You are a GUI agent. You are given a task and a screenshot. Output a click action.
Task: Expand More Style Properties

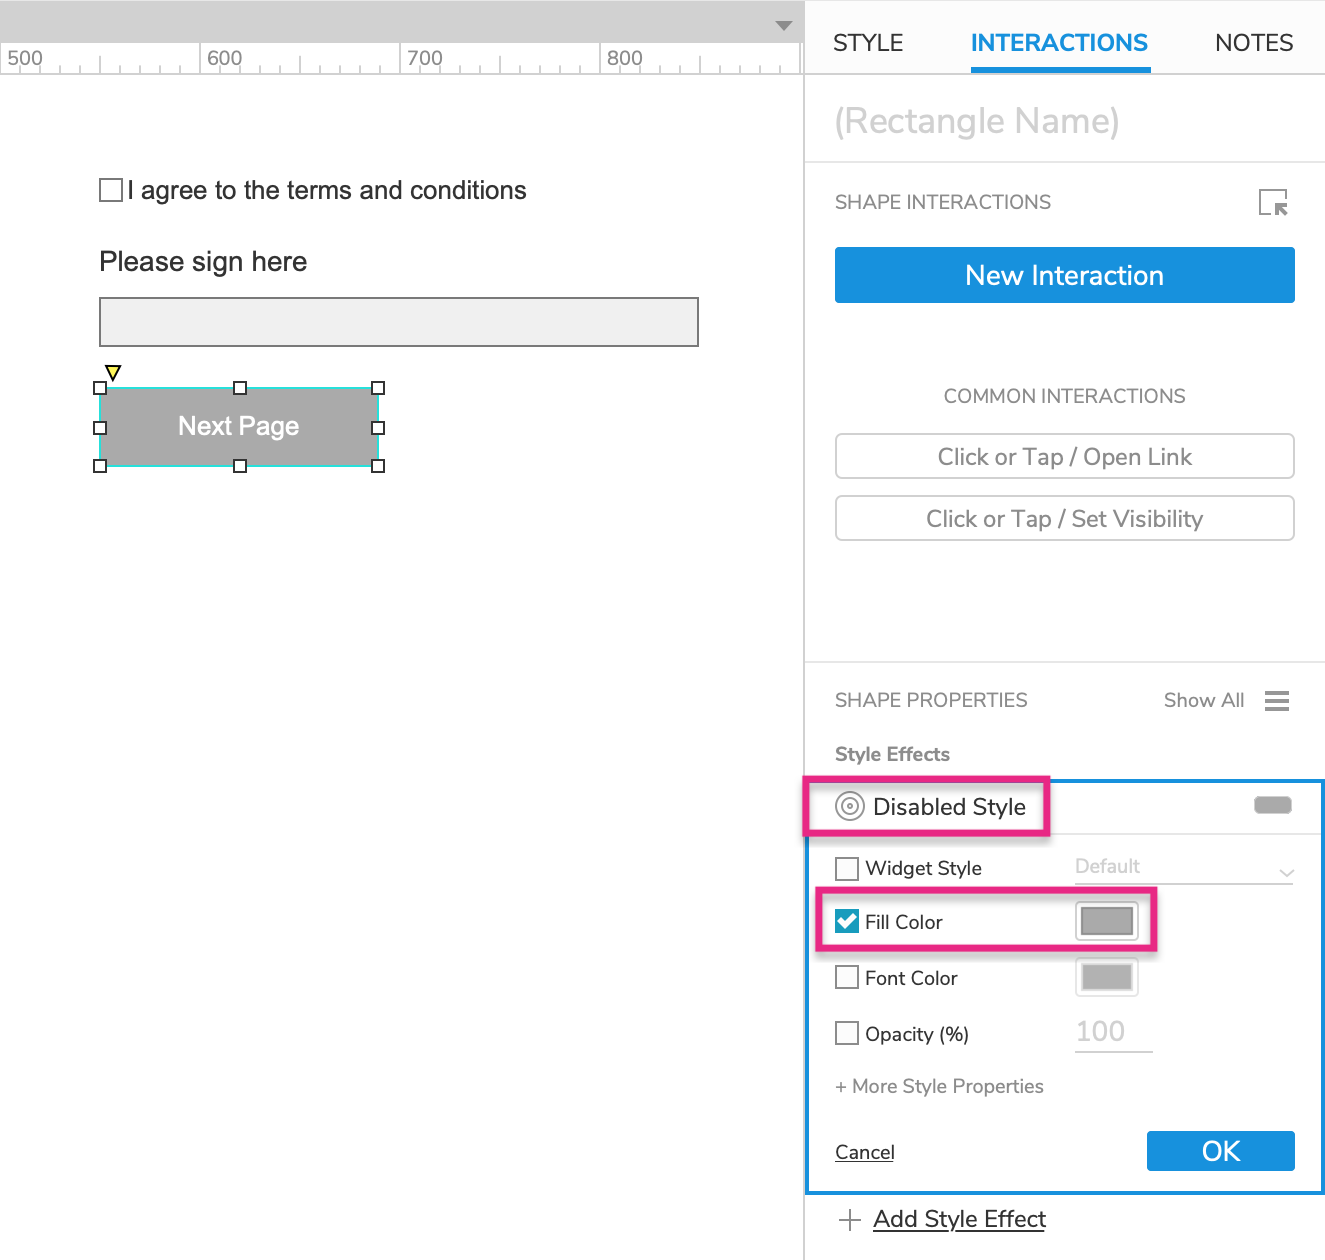coord(939,1086)
